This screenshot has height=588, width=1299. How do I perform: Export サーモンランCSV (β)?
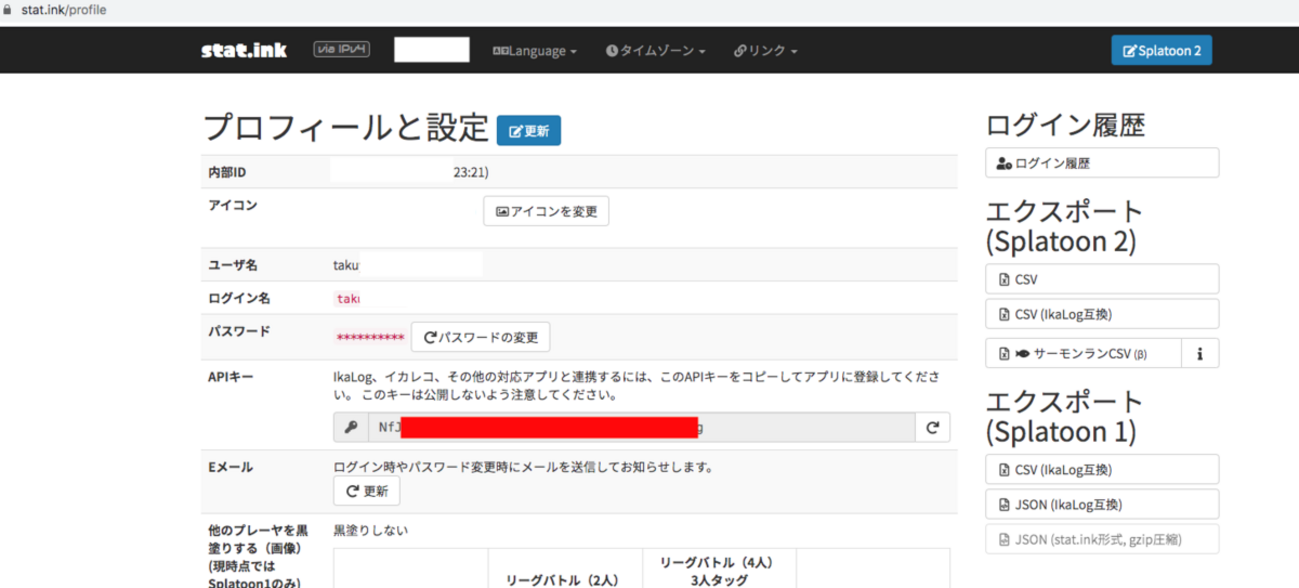pyautogui.click(x=1083, y=353)
